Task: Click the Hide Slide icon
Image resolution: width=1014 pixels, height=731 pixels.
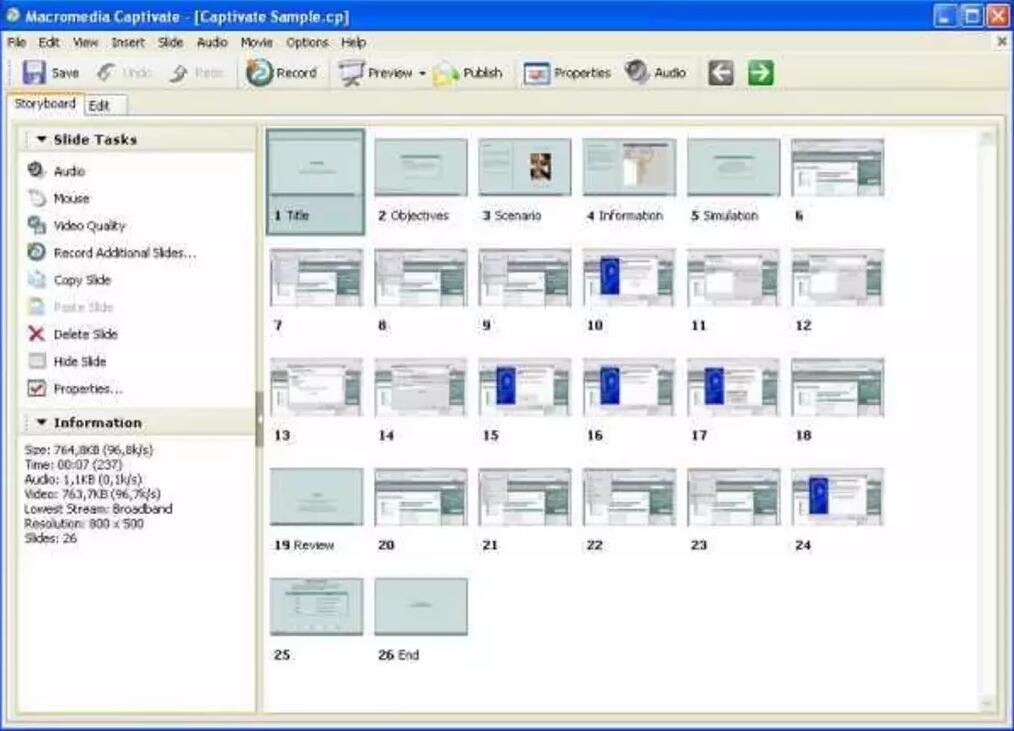Action: [37, 360]
